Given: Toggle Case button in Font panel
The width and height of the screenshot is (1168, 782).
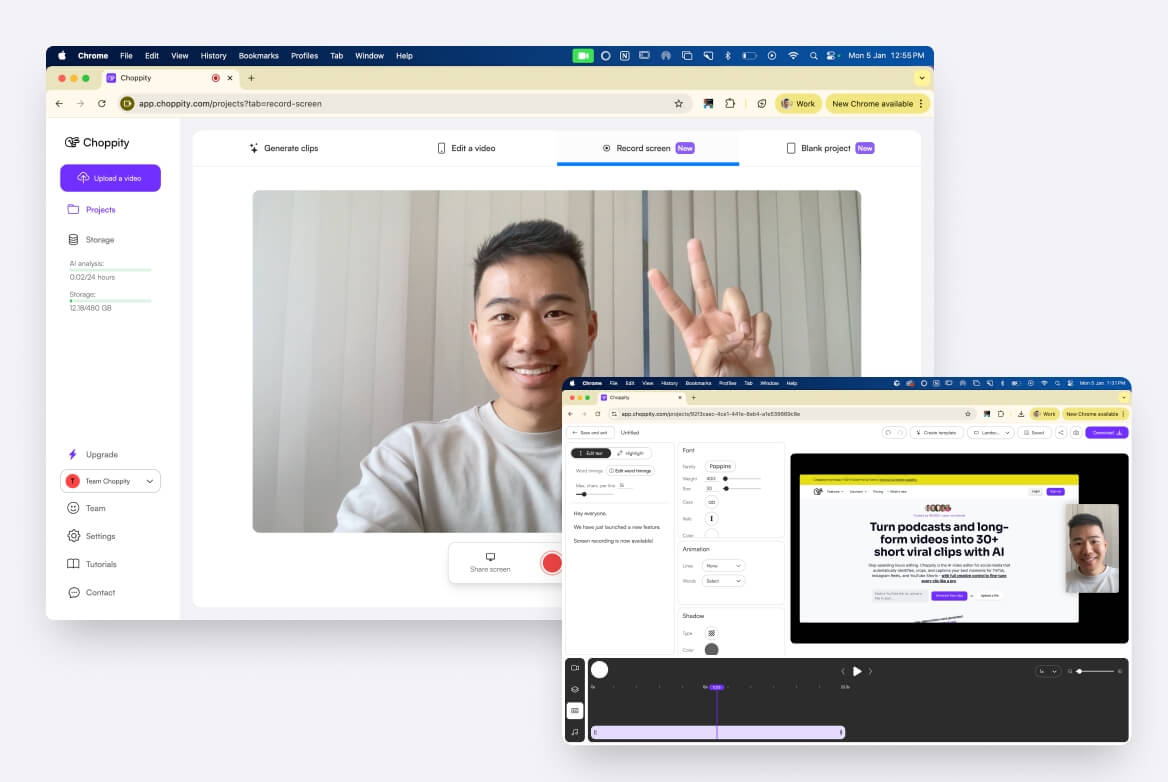Looking at the screenshot, I should [711, 502].
